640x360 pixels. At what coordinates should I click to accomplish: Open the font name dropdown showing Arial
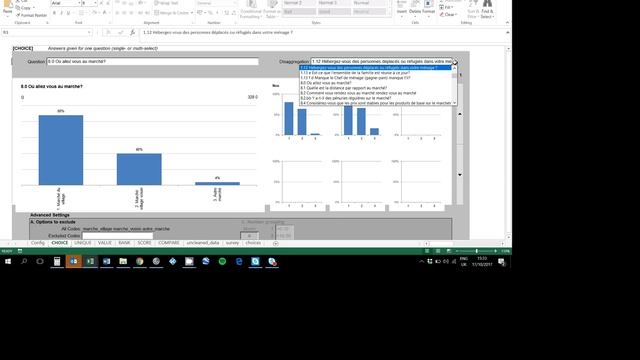(x=79, y=3)
